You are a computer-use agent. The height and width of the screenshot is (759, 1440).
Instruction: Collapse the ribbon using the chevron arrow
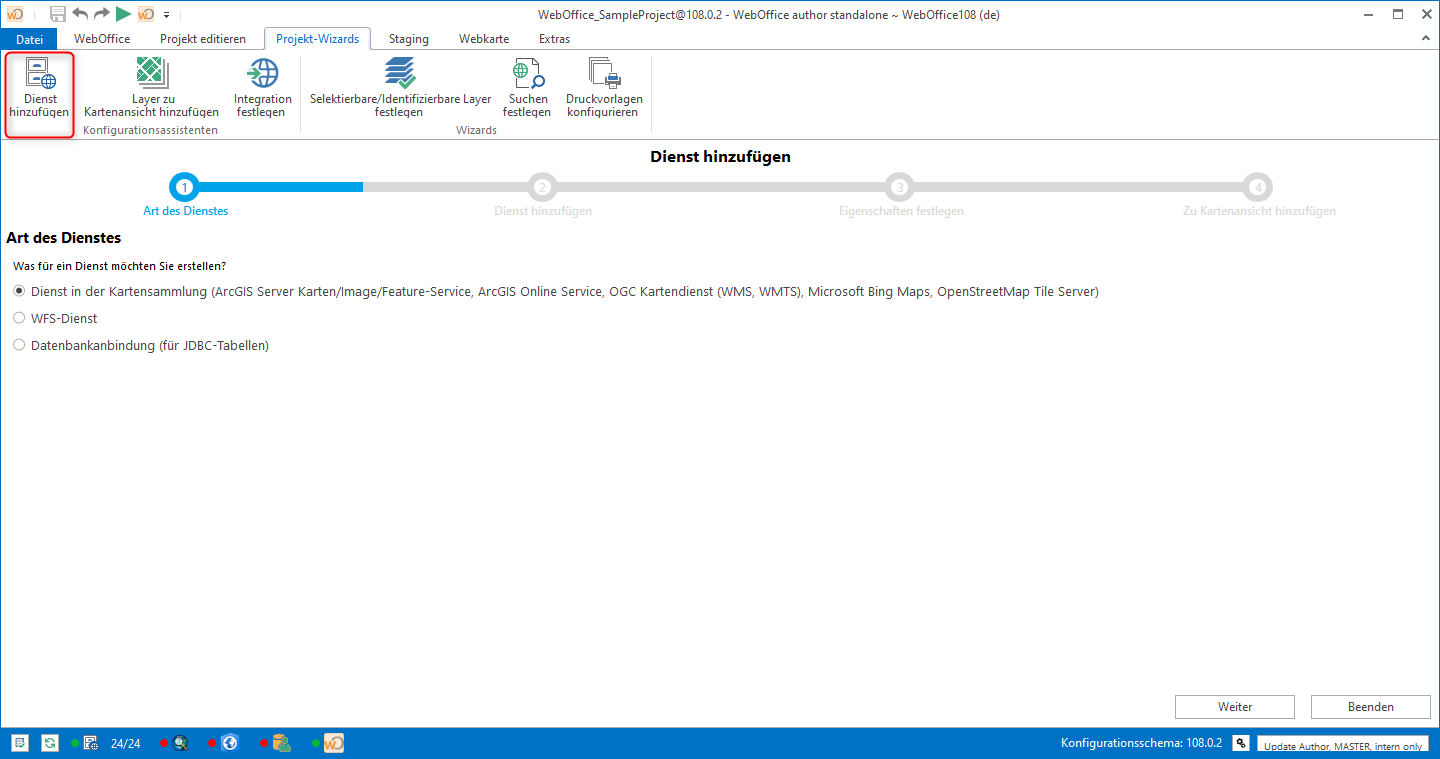(x=1426, y=38)
